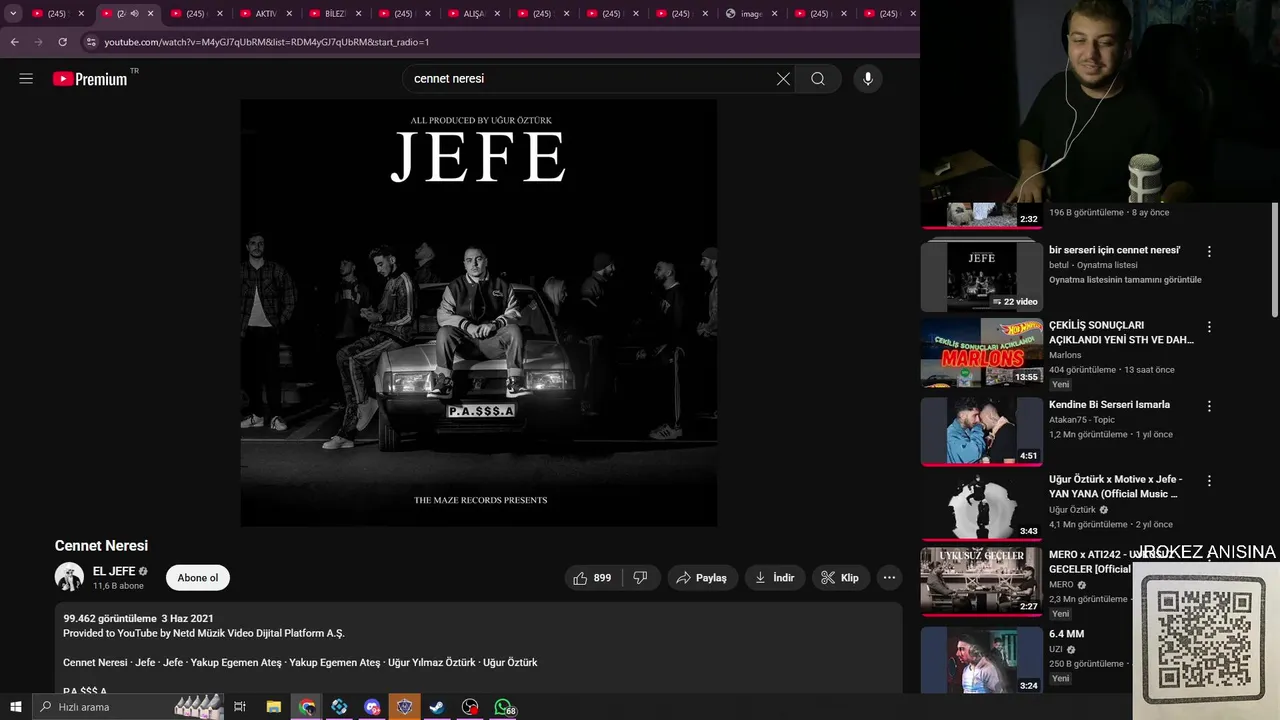Open '6.4 MM' video title

1066,634
